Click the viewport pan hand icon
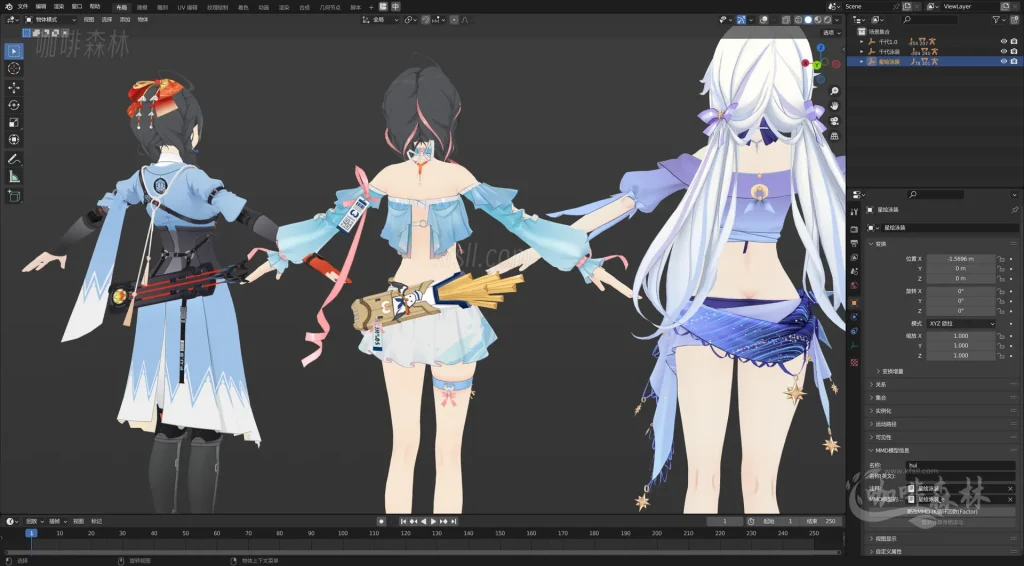 point(834,106)
